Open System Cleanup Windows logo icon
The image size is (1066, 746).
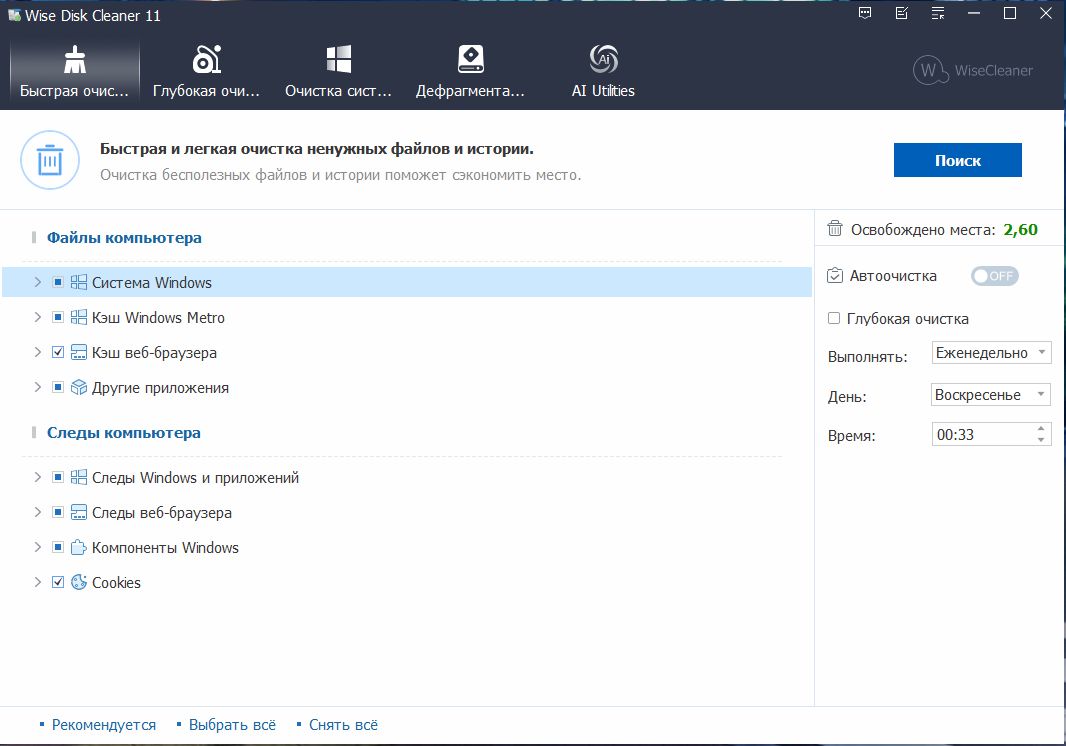338,61
